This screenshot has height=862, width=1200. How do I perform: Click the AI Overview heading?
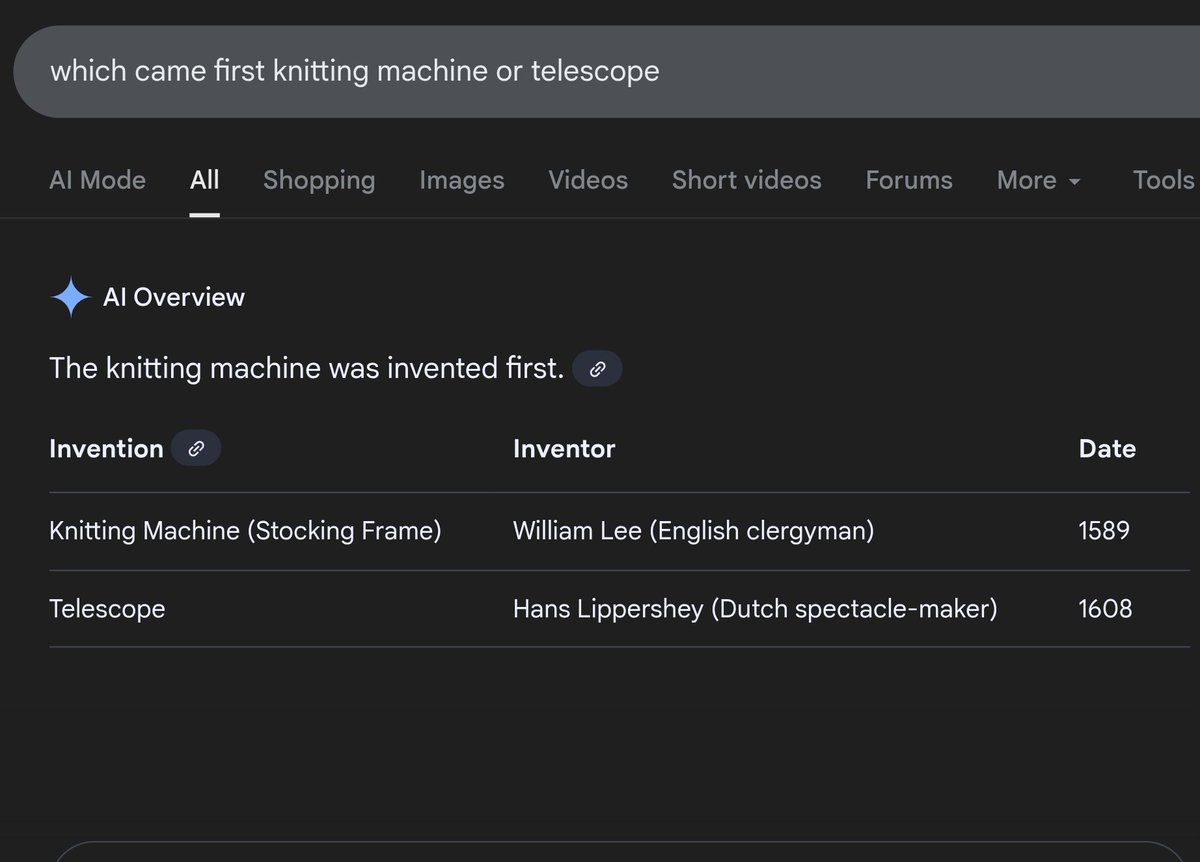pos(174,297)
